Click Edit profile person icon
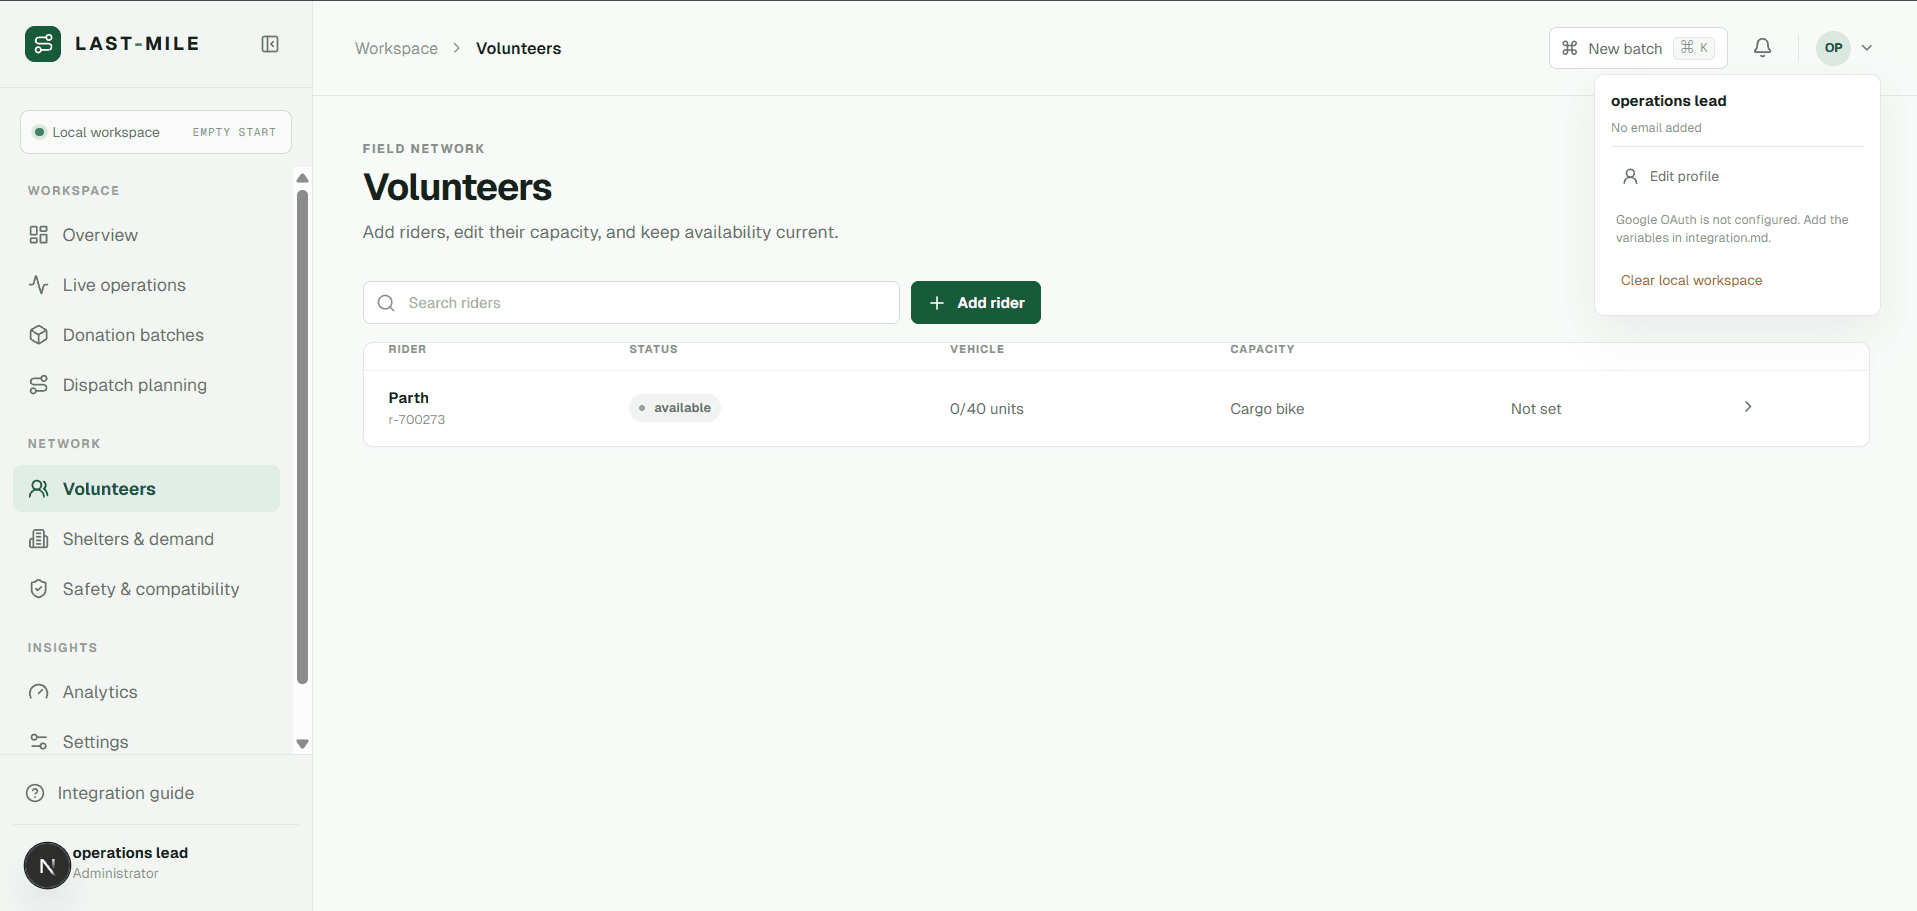This screenshot has width=1917, height=911. [1630, 176]
